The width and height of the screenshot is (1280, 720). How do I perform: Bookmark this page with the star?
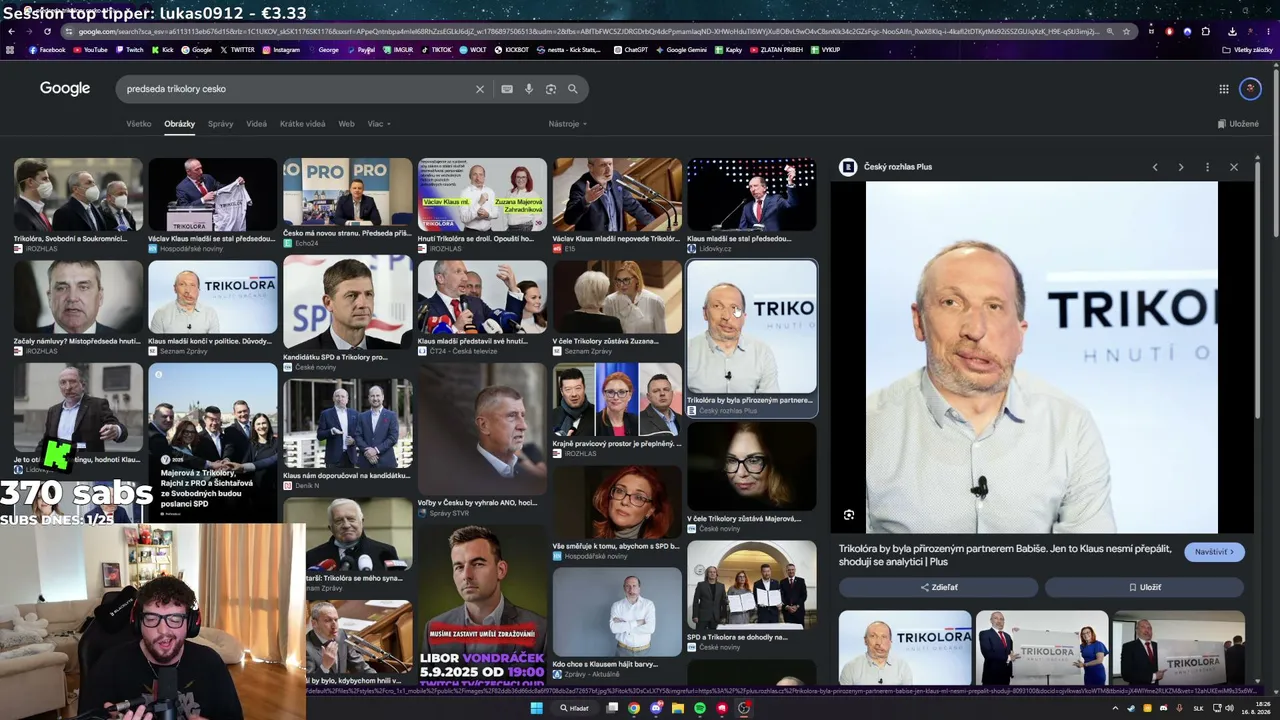(x=1127, y=31)
